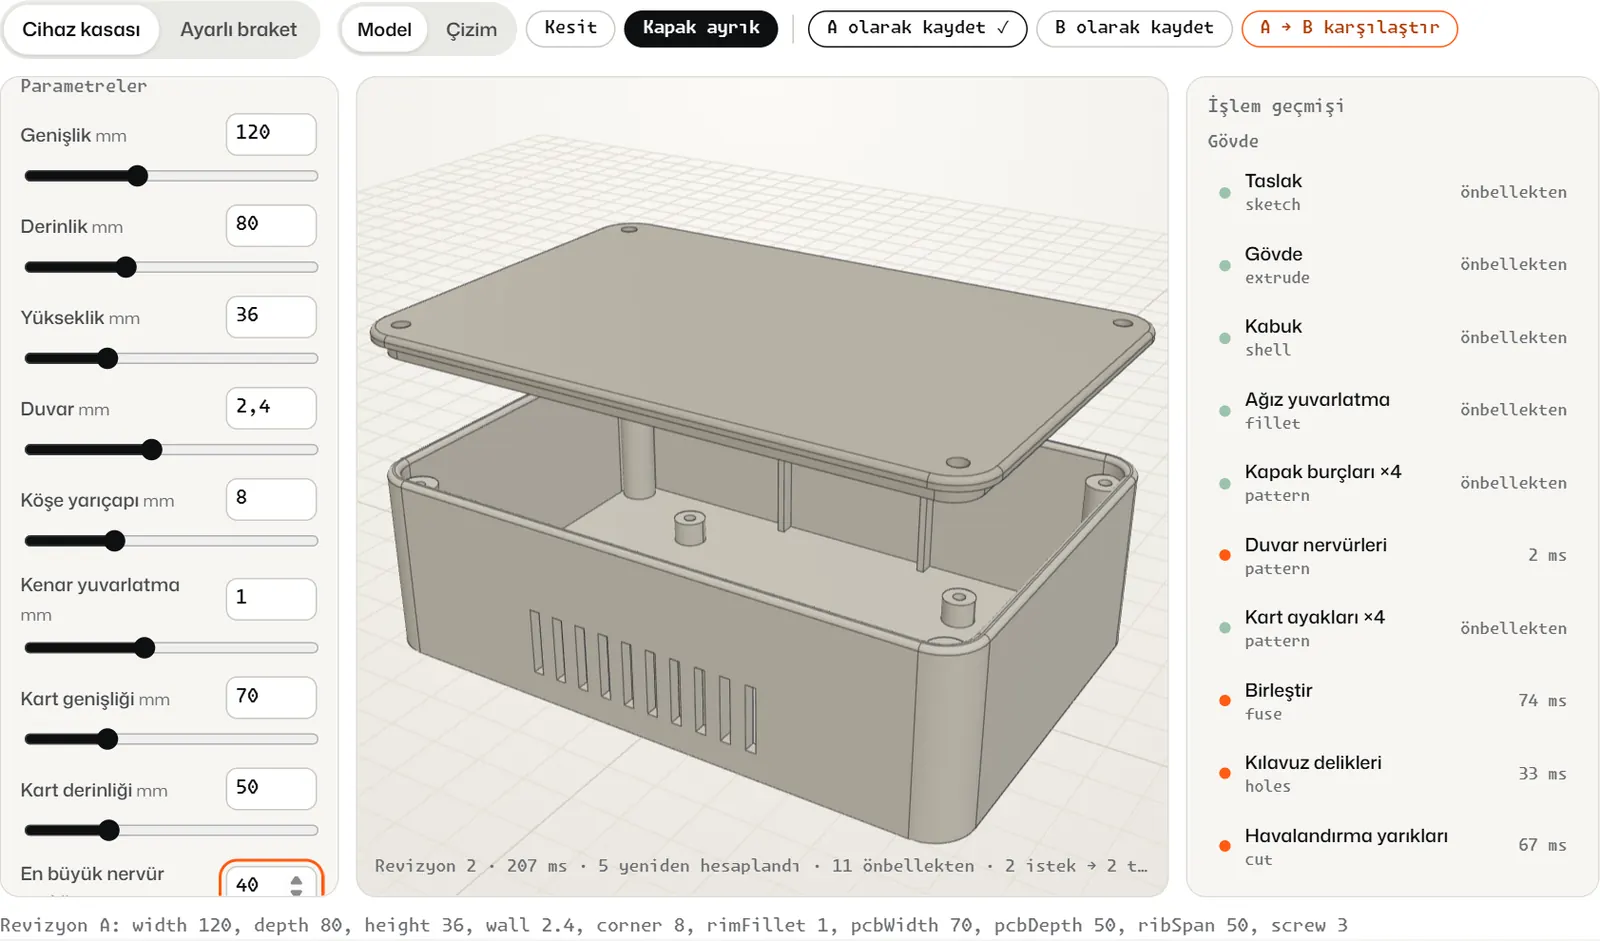Image resolution: width=1600 pixels, height=941 pixels.
Task: Switch to the Cihaz kasası tab
Action: (x=81, y=30)
